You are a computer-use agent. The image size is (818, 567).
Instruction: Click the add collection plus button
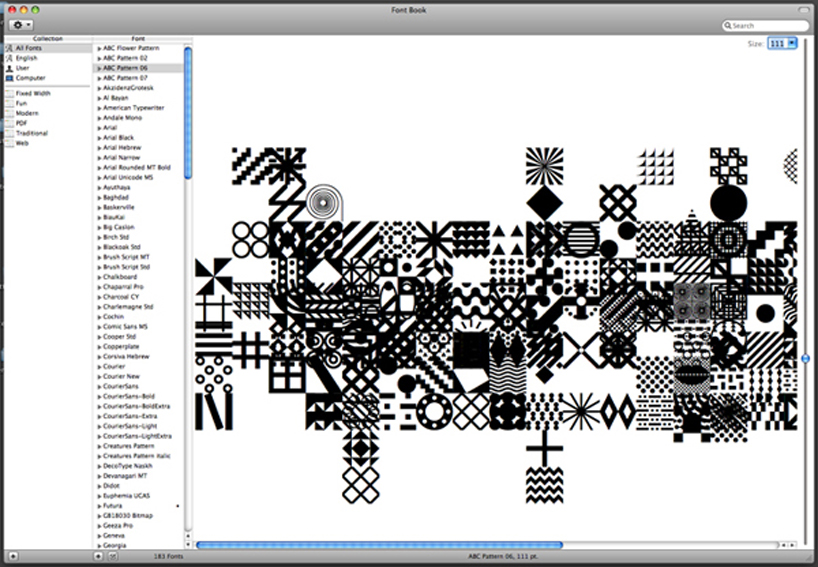[x=12, y=556]
